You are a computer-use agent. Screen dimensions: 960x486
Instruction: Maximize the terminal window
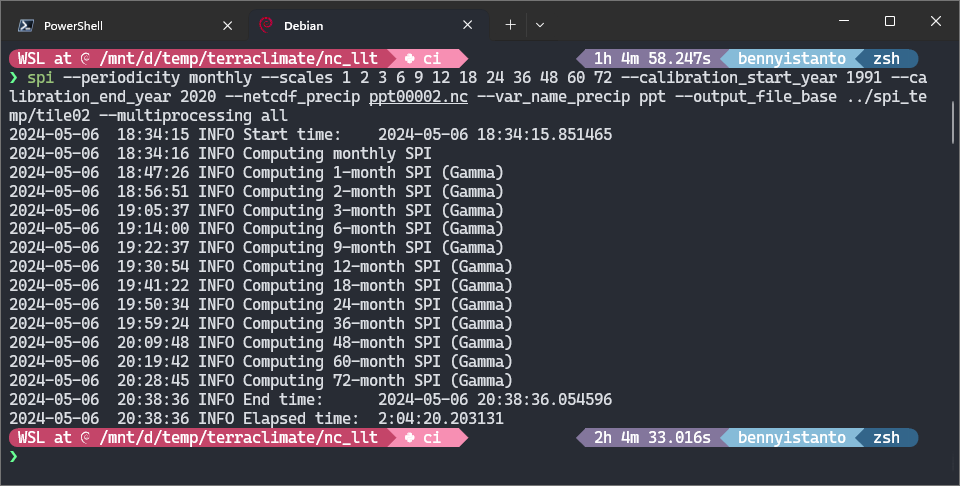click(x=890, y=21)
